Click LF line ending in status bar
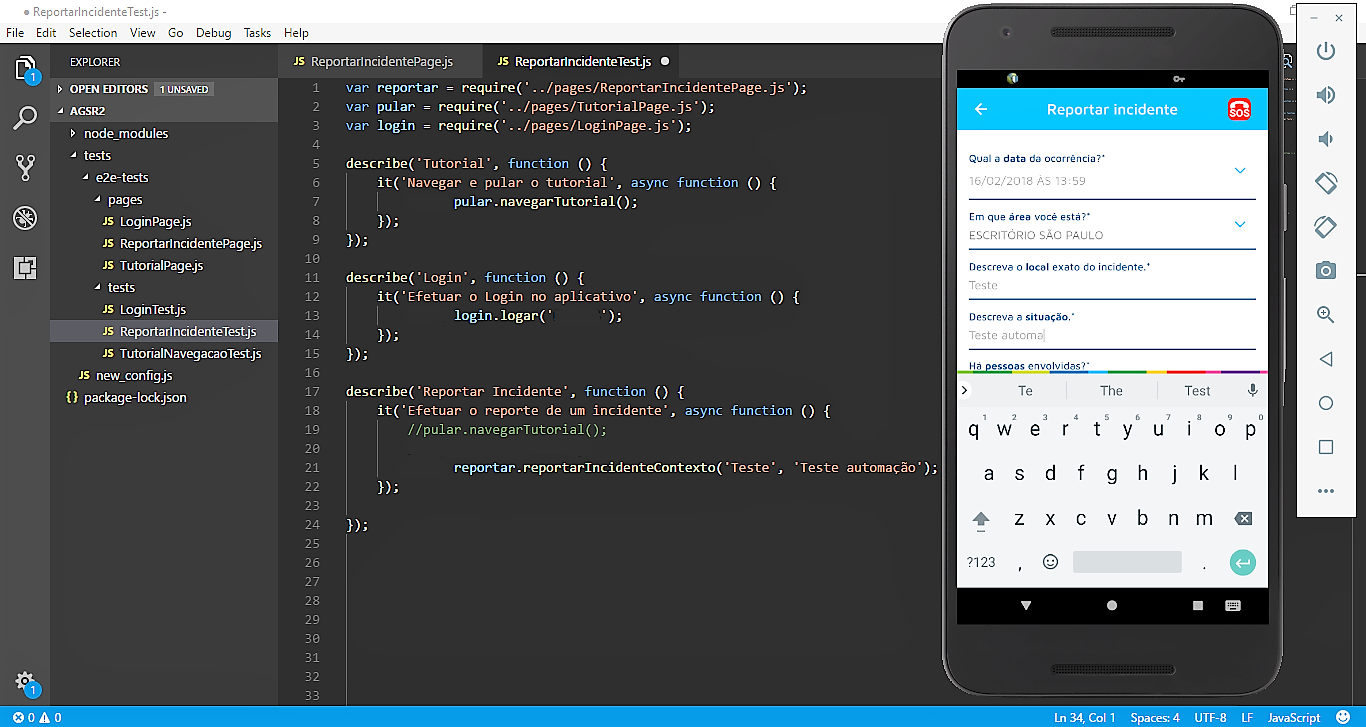The image size is (1366, 727). pos(1247,717)
